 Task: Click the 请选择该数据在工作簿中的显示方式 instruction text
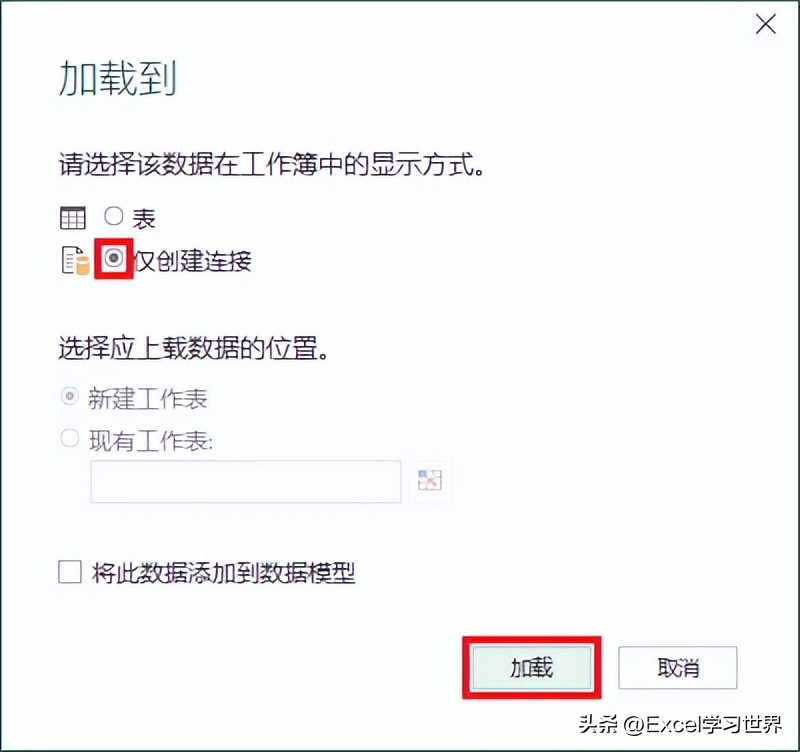pyautogui.click(x=272, y=164)
